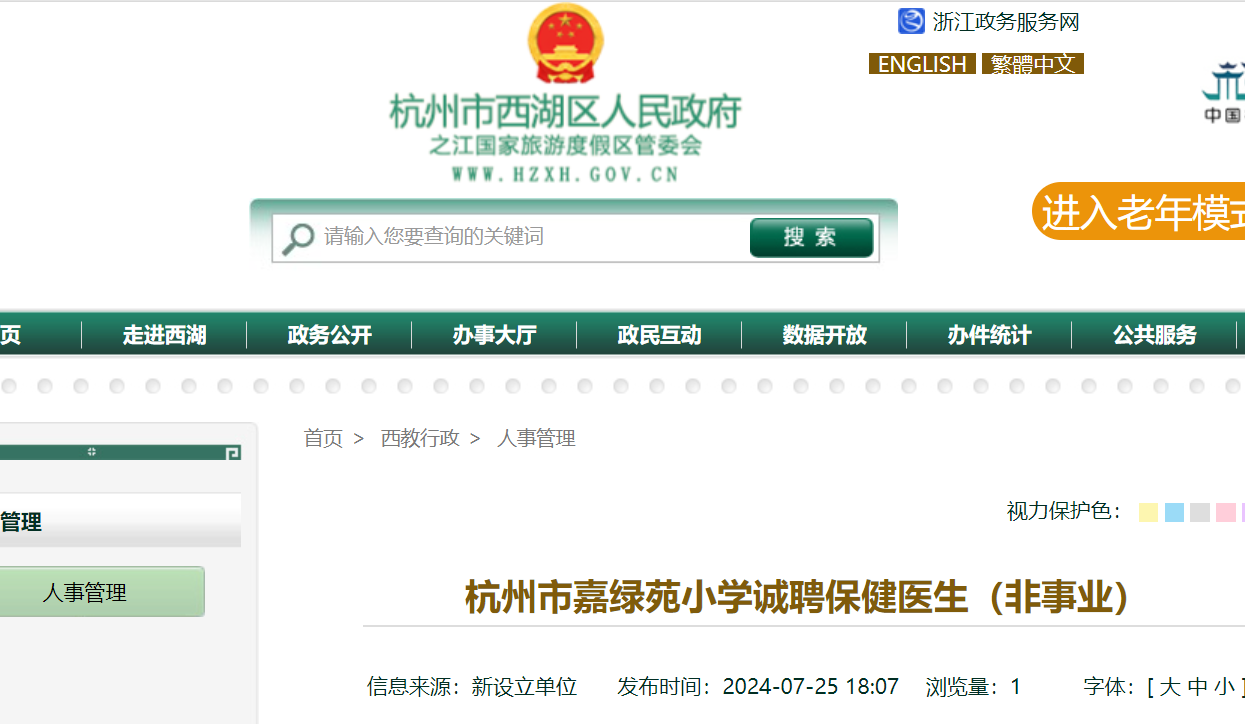This screenshot has height=724, width=1245.
Task: Click the magnifying glass search icon
Action: coord(297,238)
